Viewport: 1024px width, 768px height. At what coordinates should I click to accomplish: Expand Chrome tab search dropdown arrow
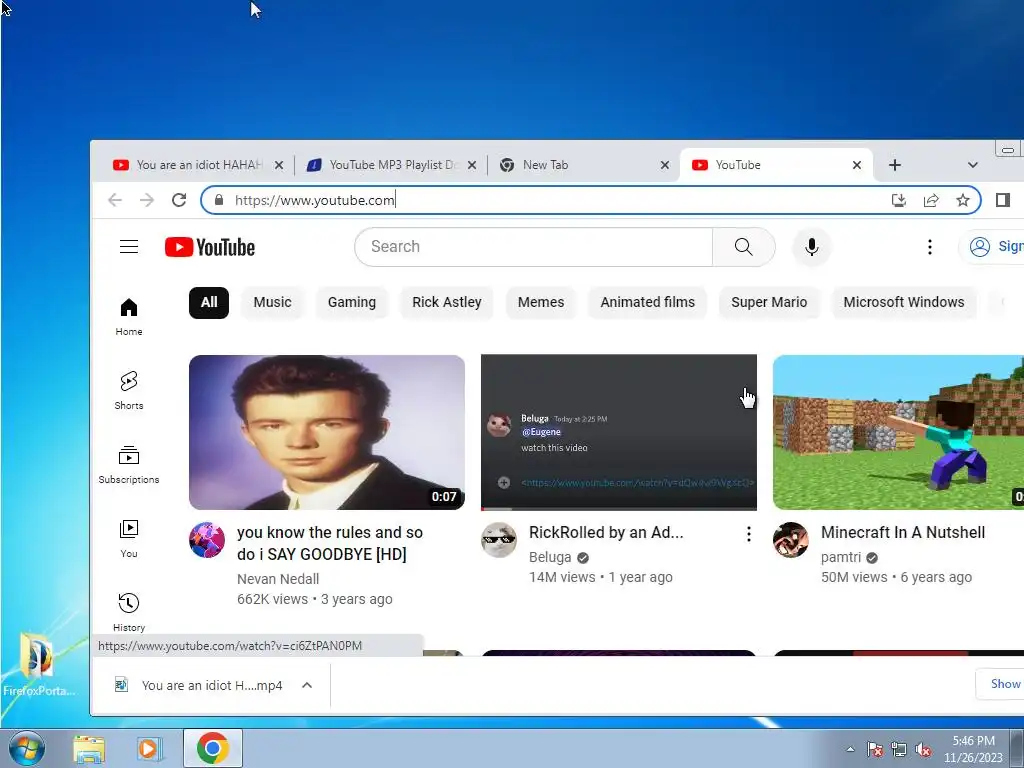coord(972,165)
